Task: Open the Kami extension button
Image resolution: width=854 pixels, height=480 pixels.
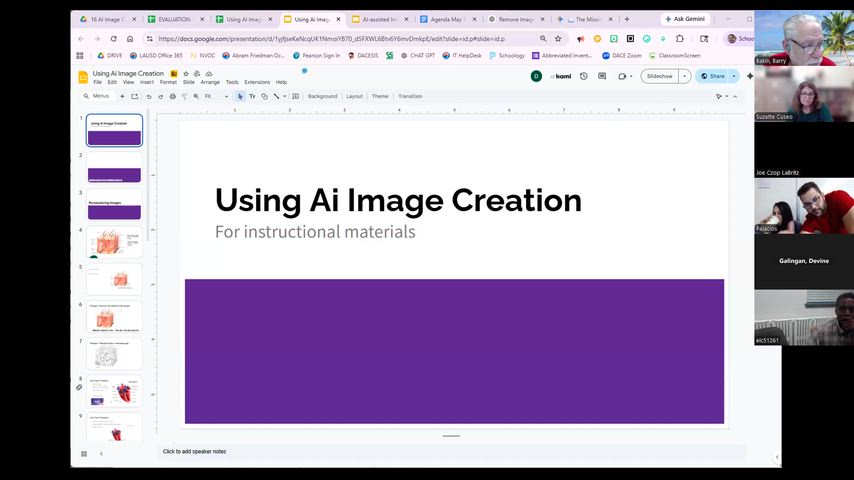Action: coord(561,76)
